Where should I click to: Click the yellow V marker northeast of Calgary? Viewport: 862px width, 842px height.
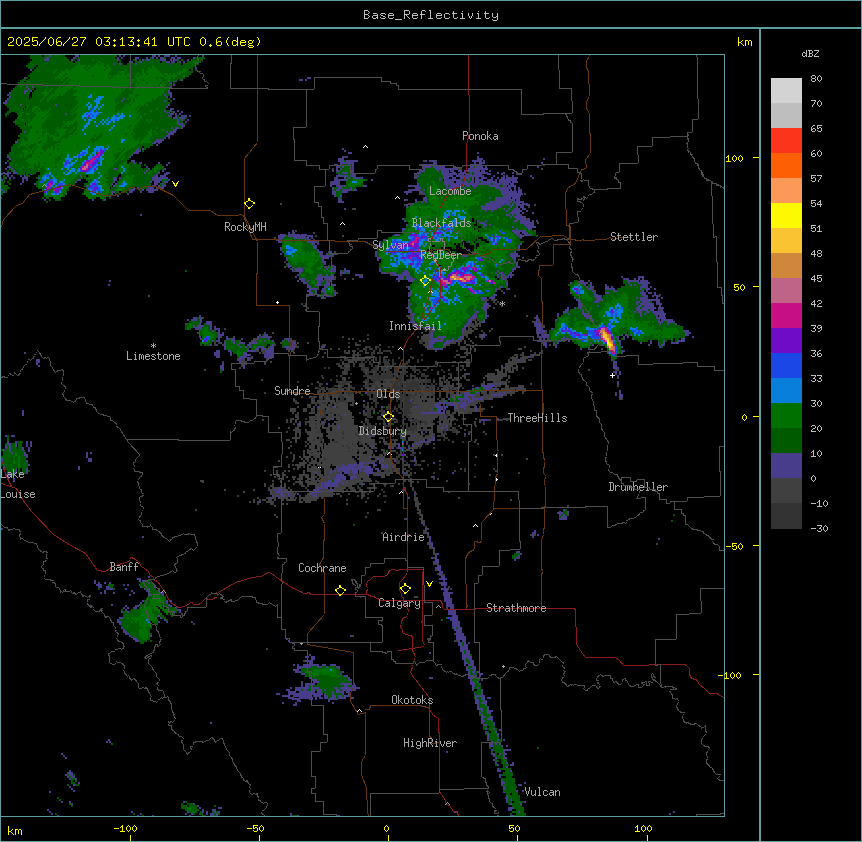pyautogui.click(x=429, y=584)
